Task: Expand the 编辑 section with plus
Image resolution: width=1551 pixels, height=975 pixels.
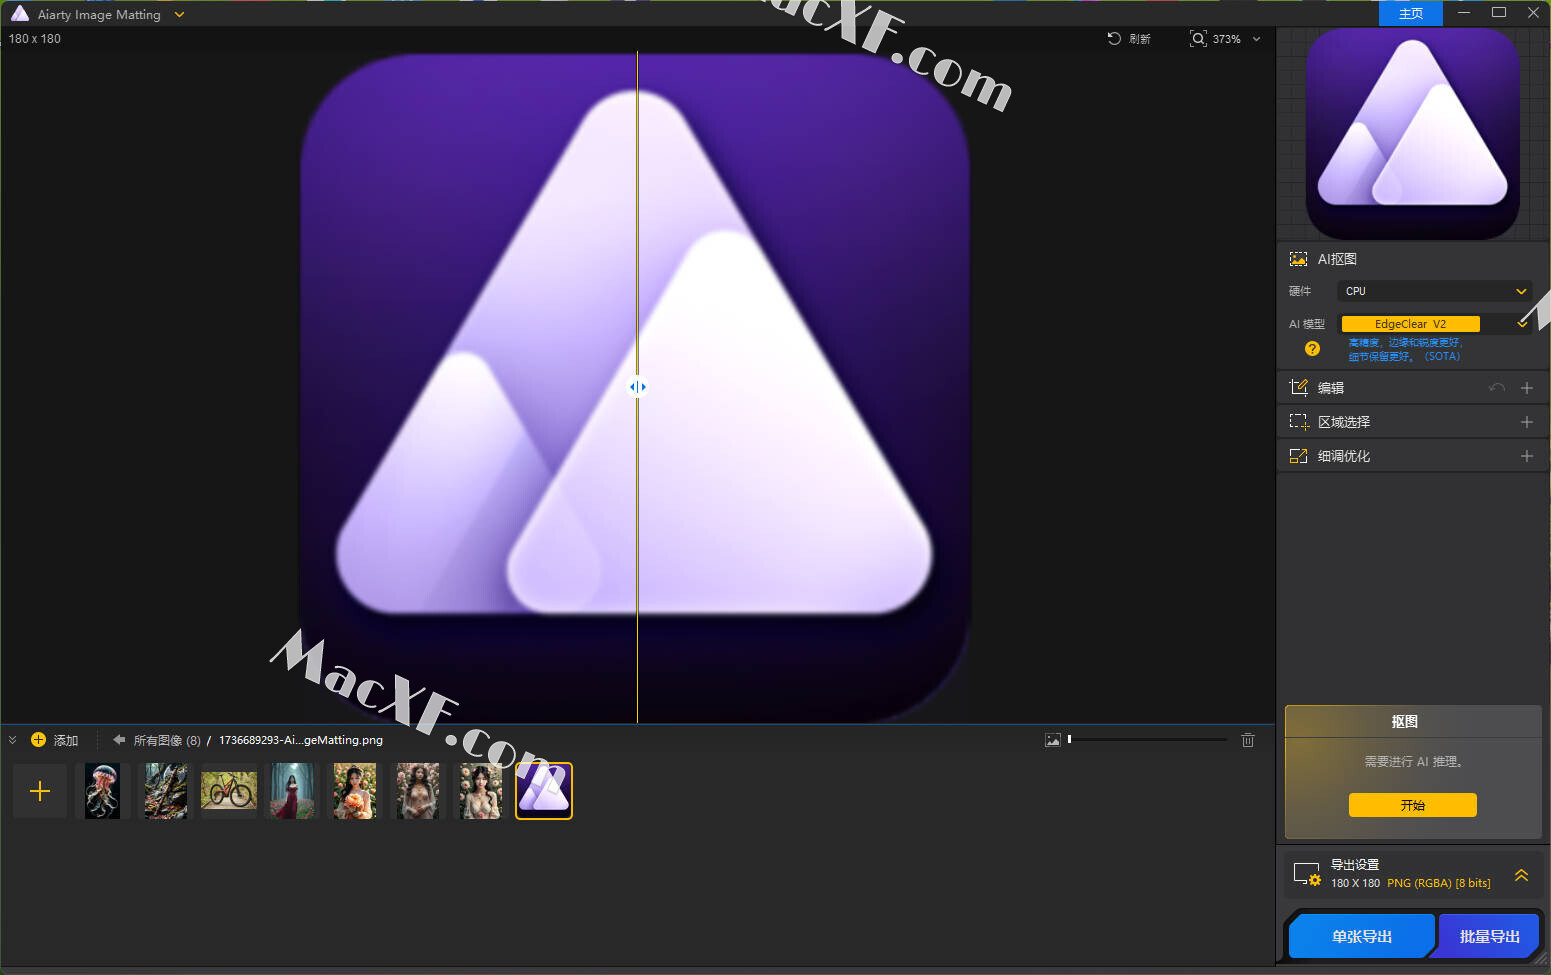Action: (1527, 388)
